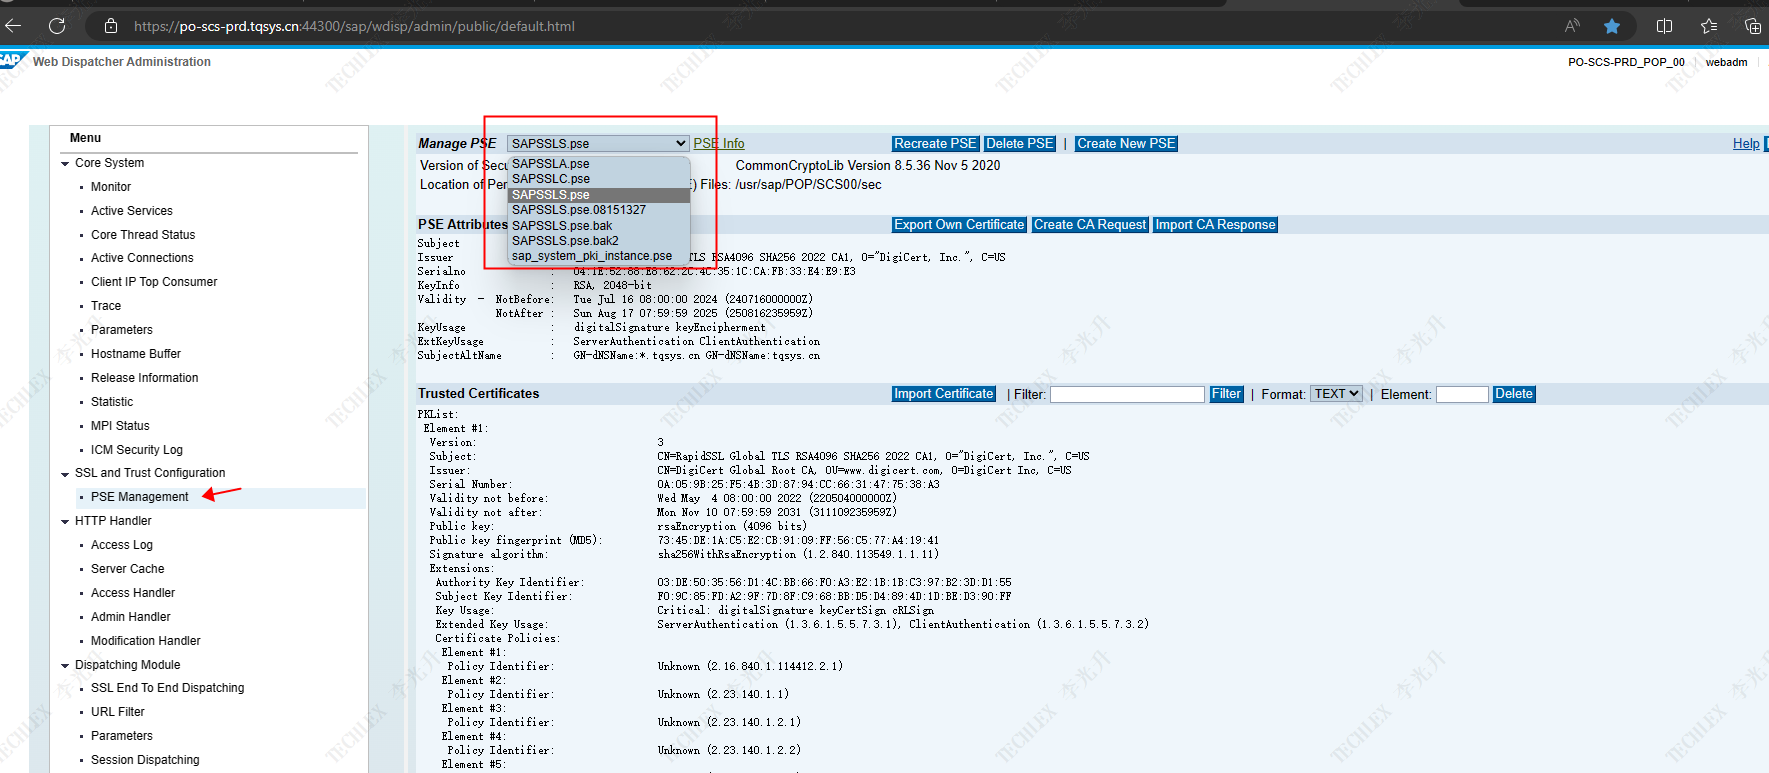Choose the highlighted SAPSSLS.pse option
Screen dimensions: 1769x773
[598, 195]
